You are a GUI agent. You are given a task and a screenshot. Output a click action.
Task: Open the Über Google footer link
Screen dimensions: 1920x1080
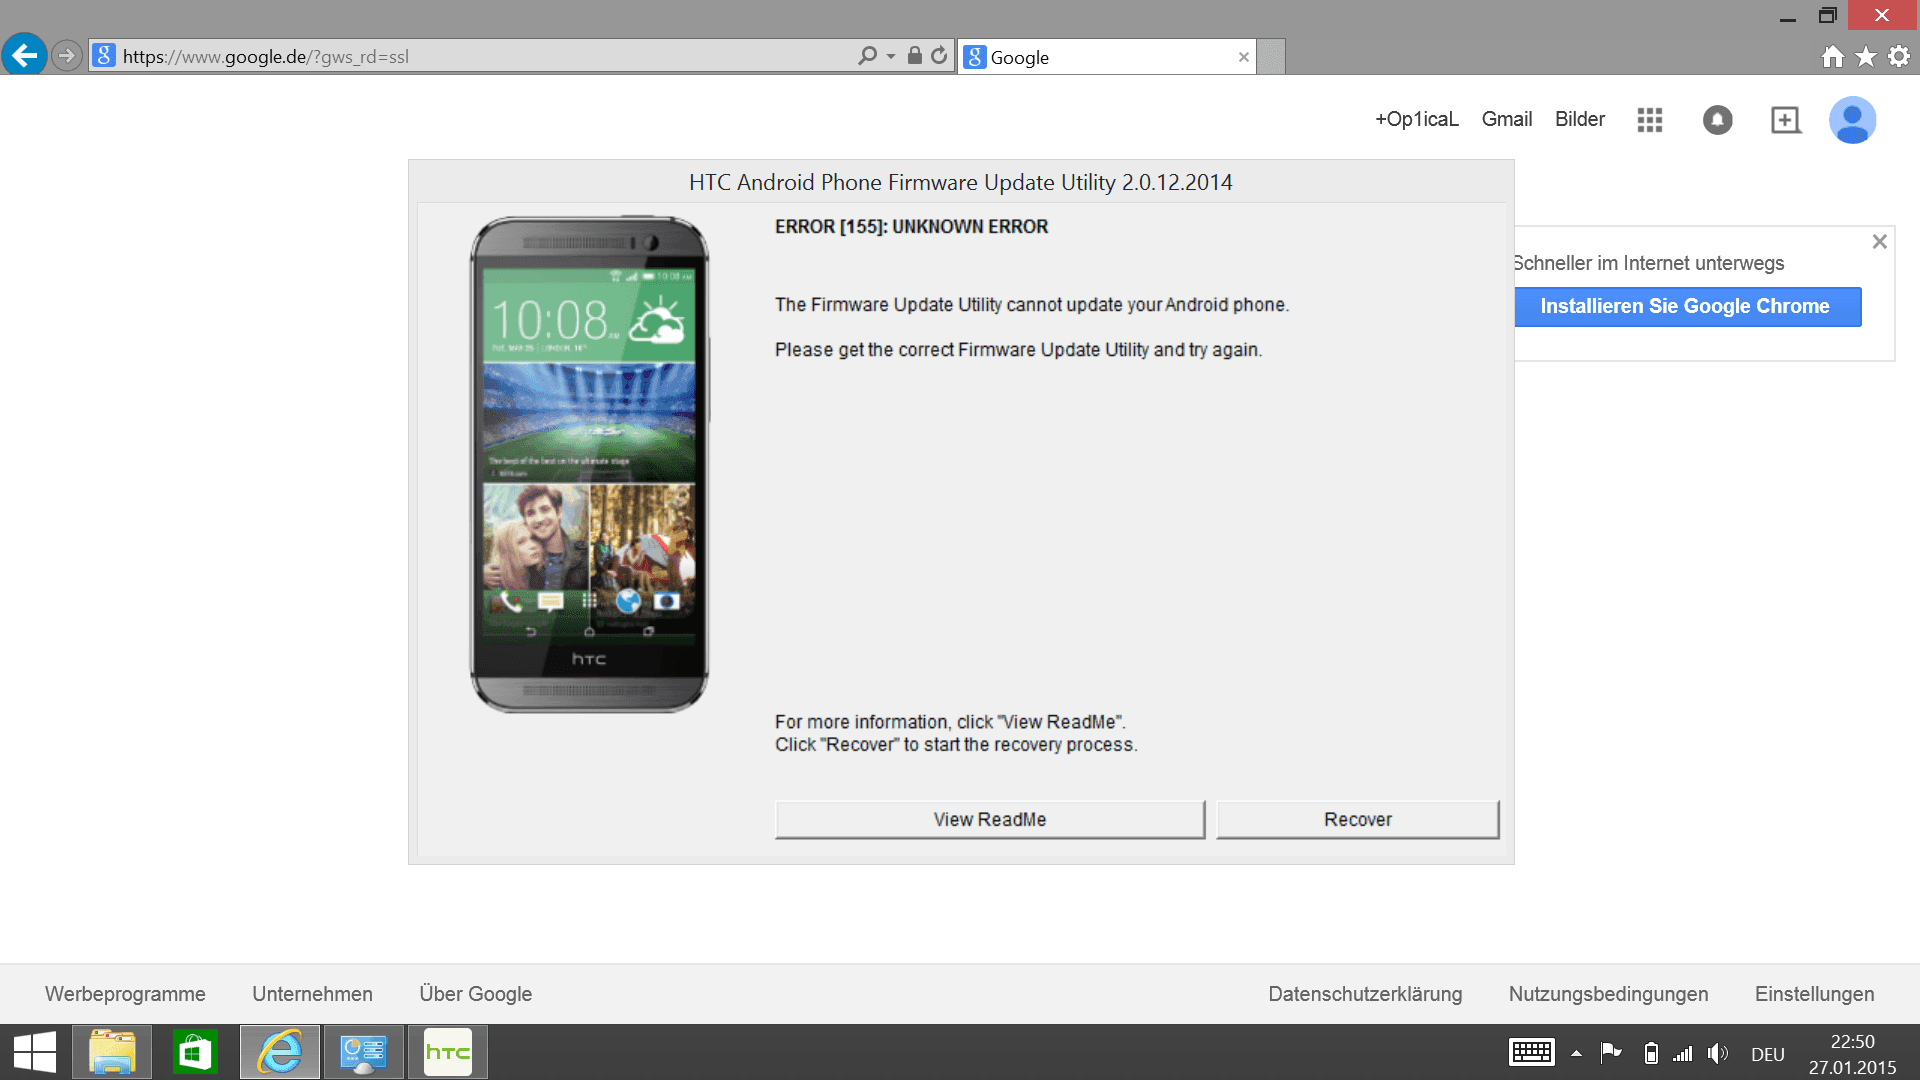pos(475,994)
